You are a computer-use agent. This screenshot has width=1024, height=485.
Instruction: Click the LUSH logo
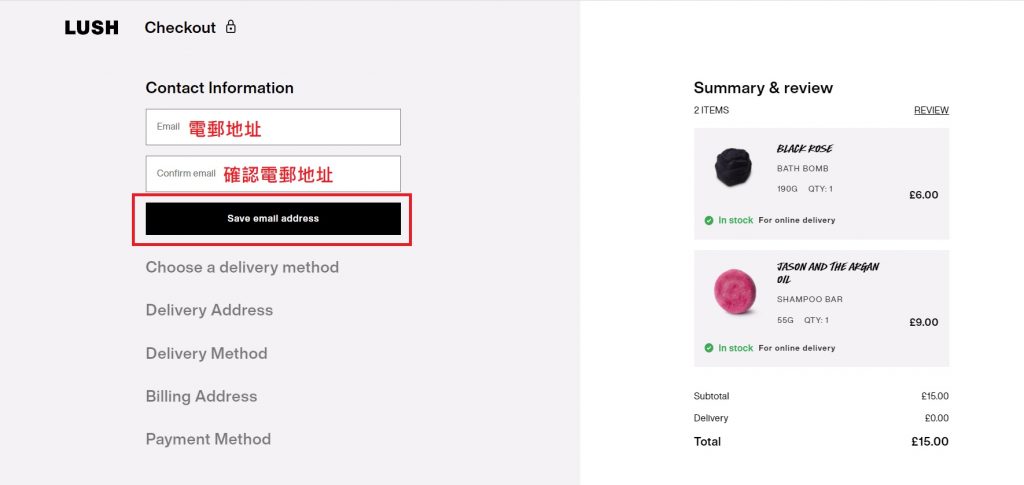pyautogui.click(x=91, y=28)
